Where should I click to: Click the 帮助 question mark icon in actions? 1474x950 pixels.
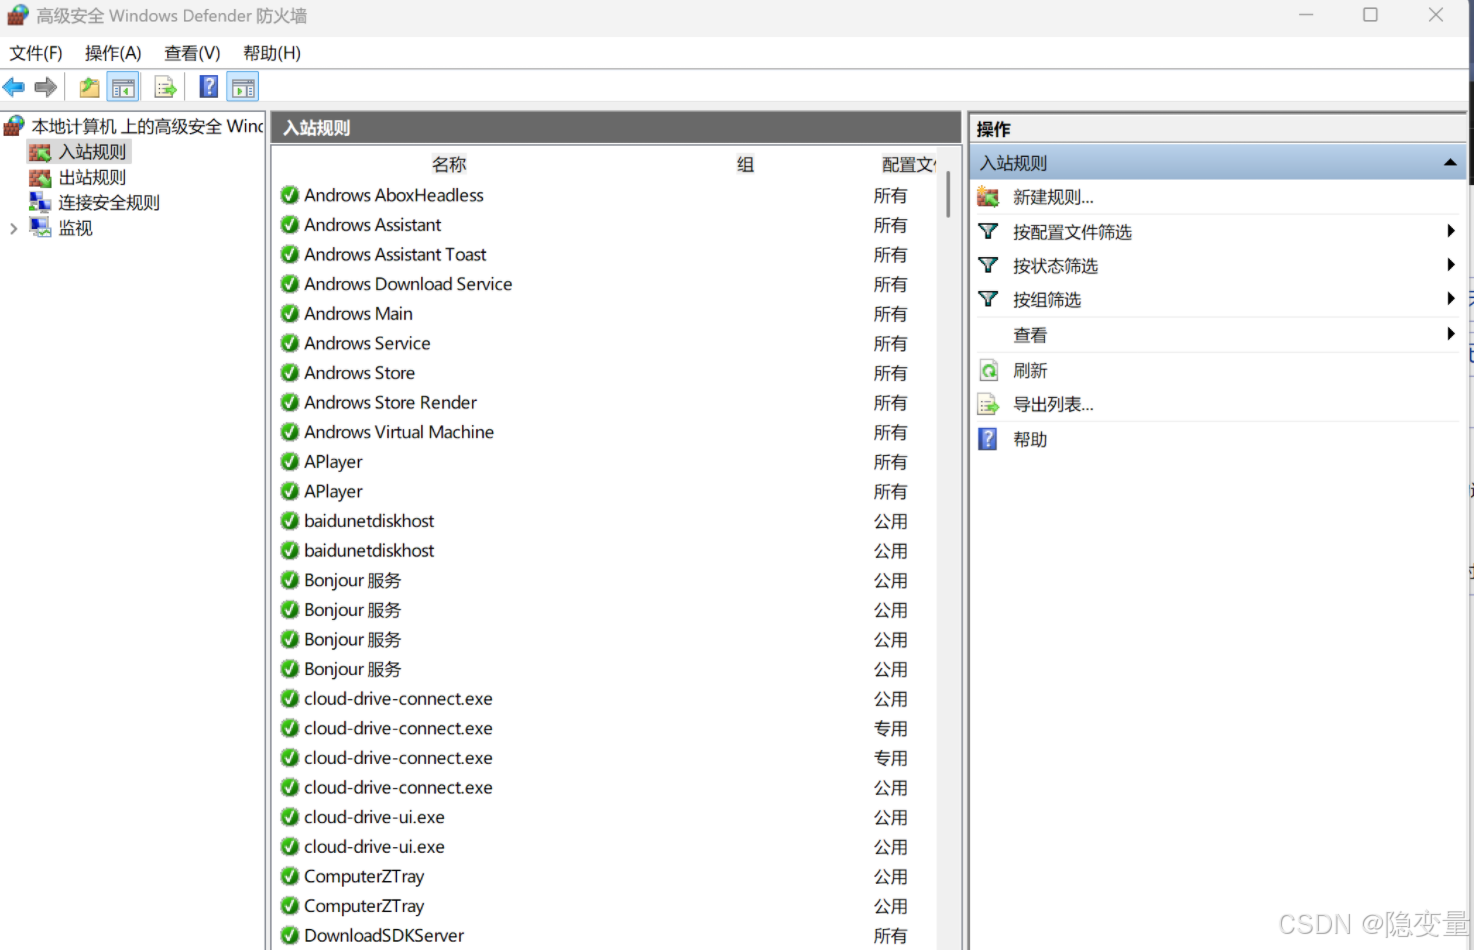(988, 439)
